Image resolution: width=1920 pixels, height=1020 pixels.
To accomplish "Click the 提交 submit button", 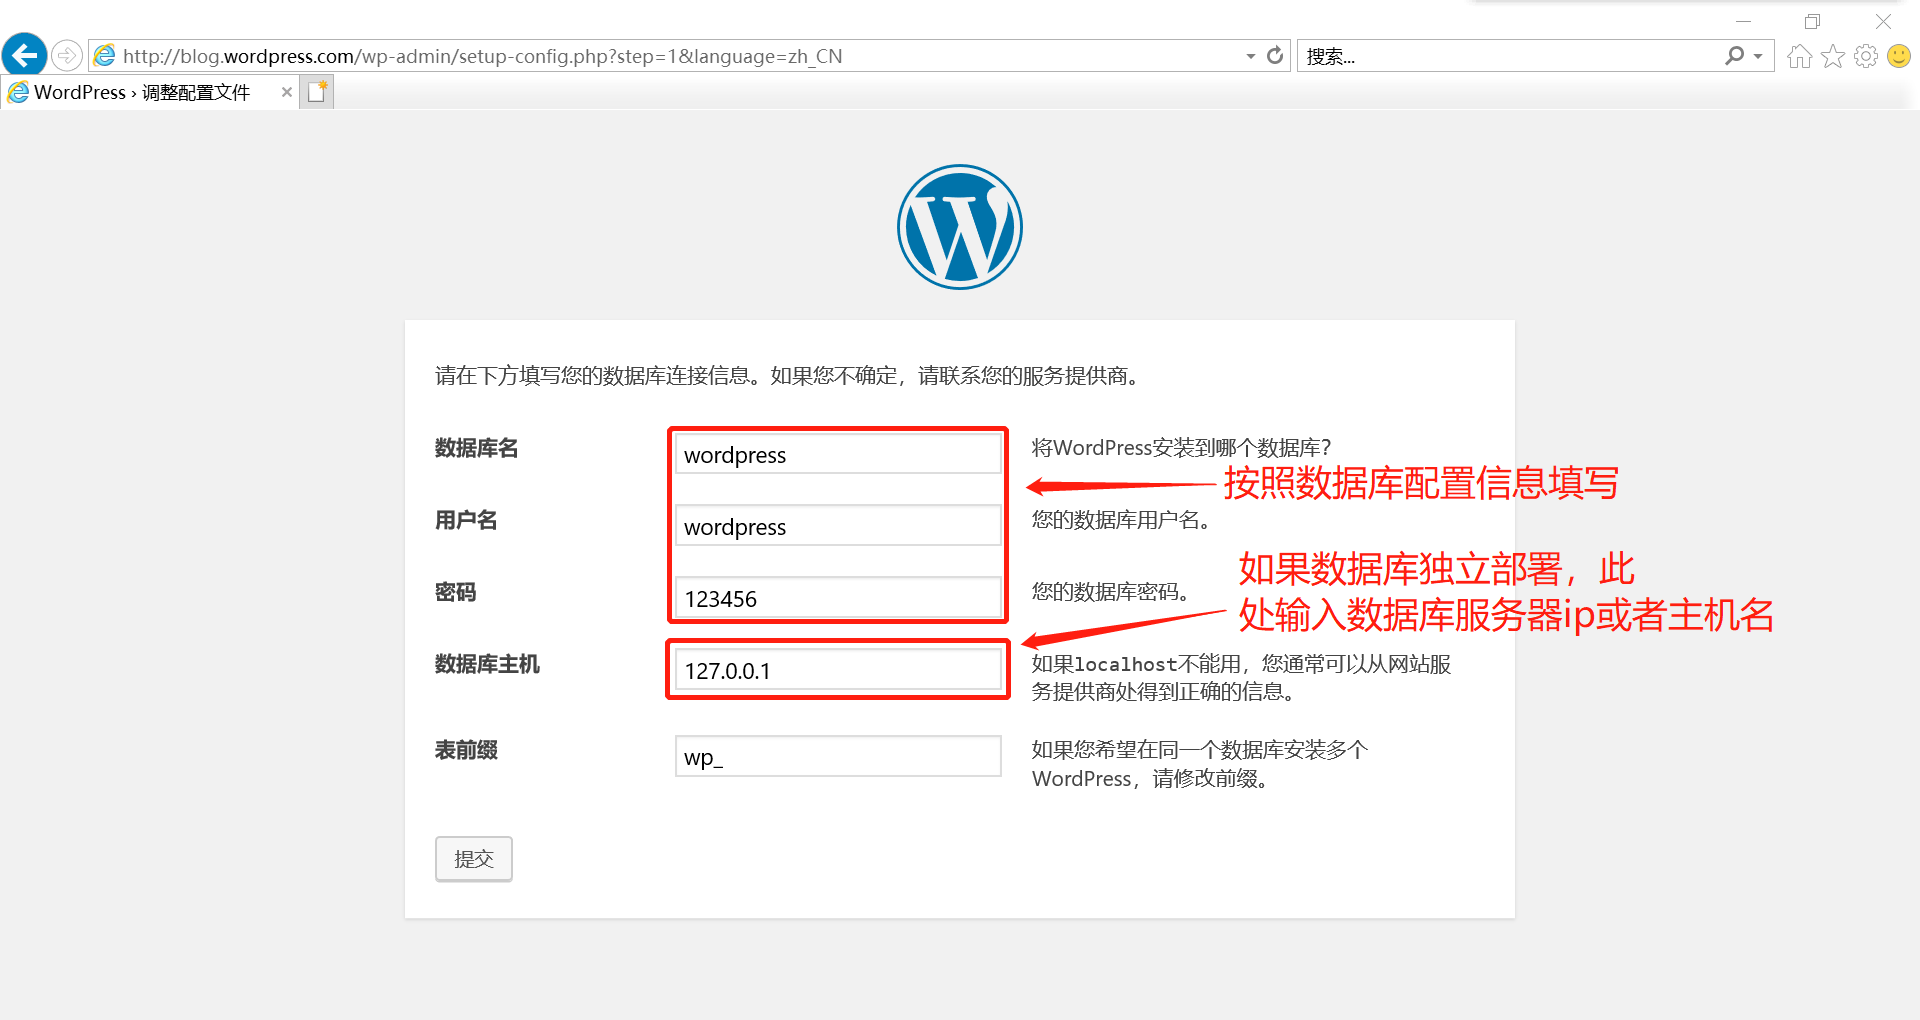I will (474, 859).
